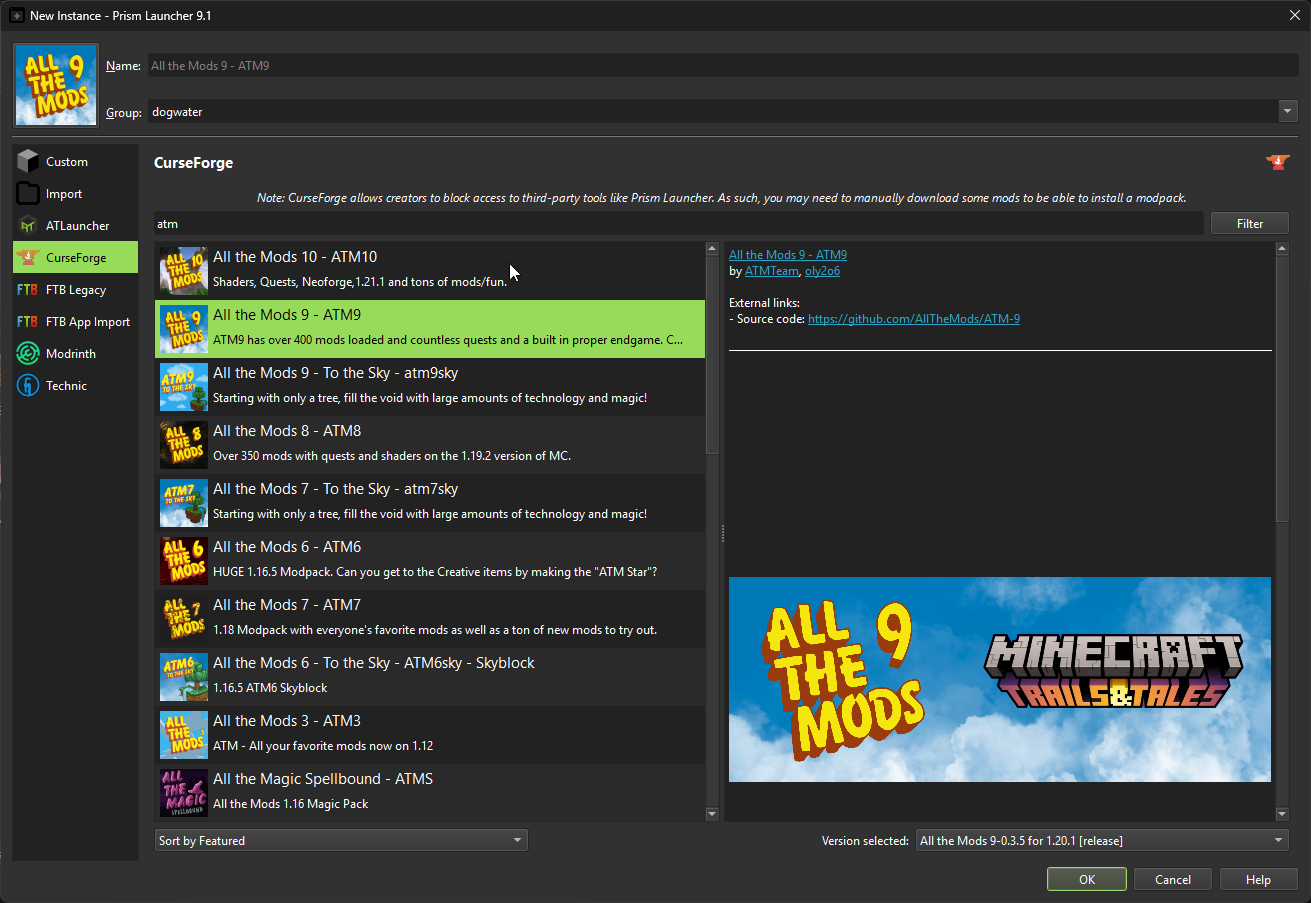Screen dimensions: 1311x903
Task: Click the description pane scroll down arrow
Action: (x=1283, y=815)
